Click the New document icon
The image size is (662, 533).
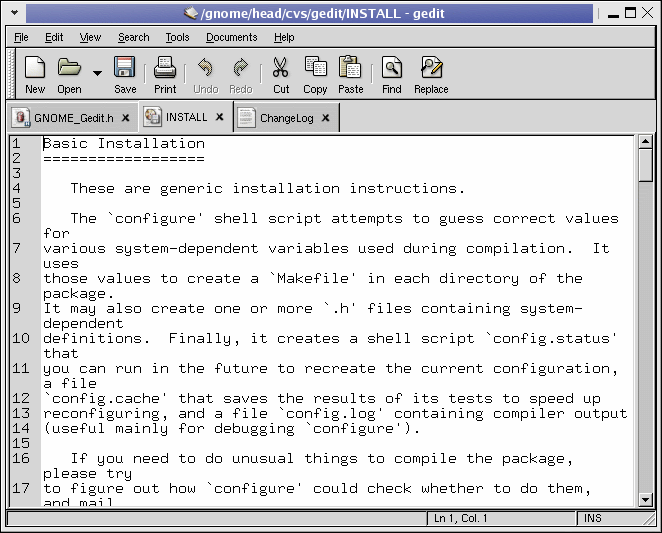[35, 68]
